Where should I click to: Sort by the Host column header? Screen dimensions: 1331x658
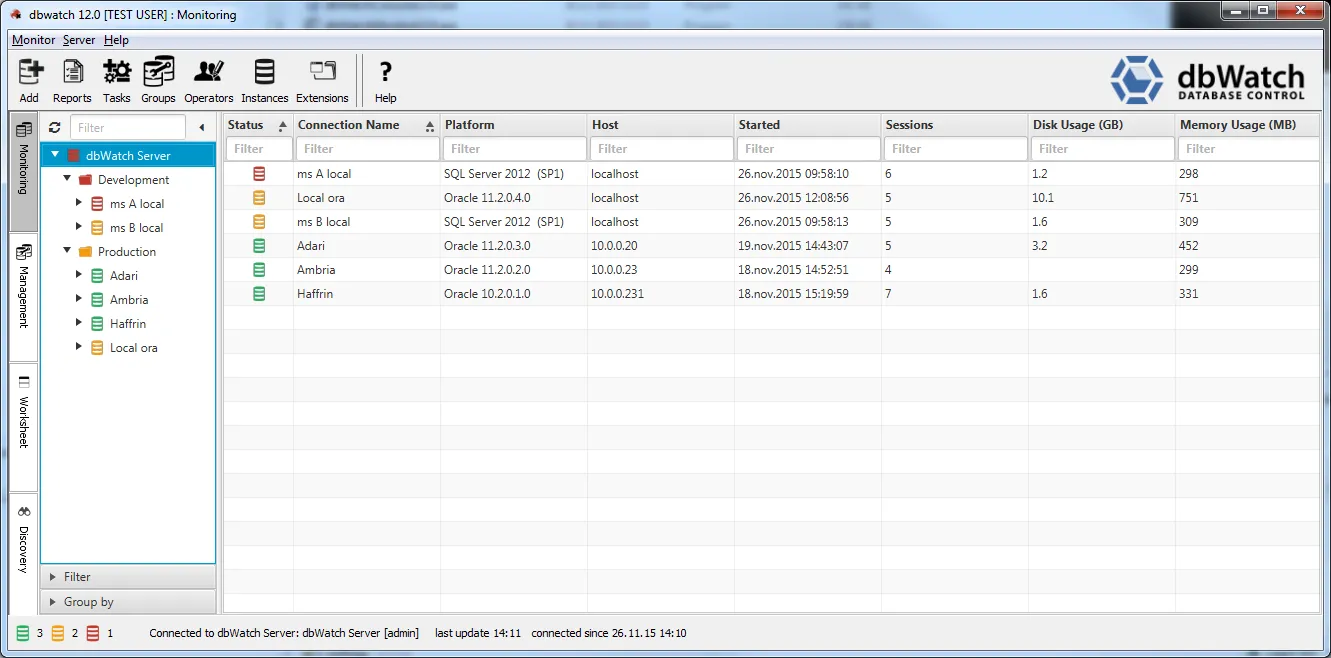[x=661, y=125]
